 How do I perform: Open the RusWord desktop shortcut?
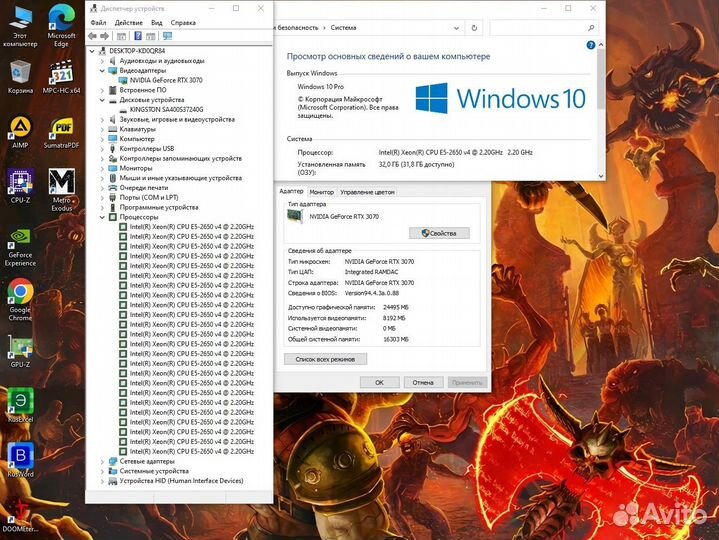tap(20, 460)
